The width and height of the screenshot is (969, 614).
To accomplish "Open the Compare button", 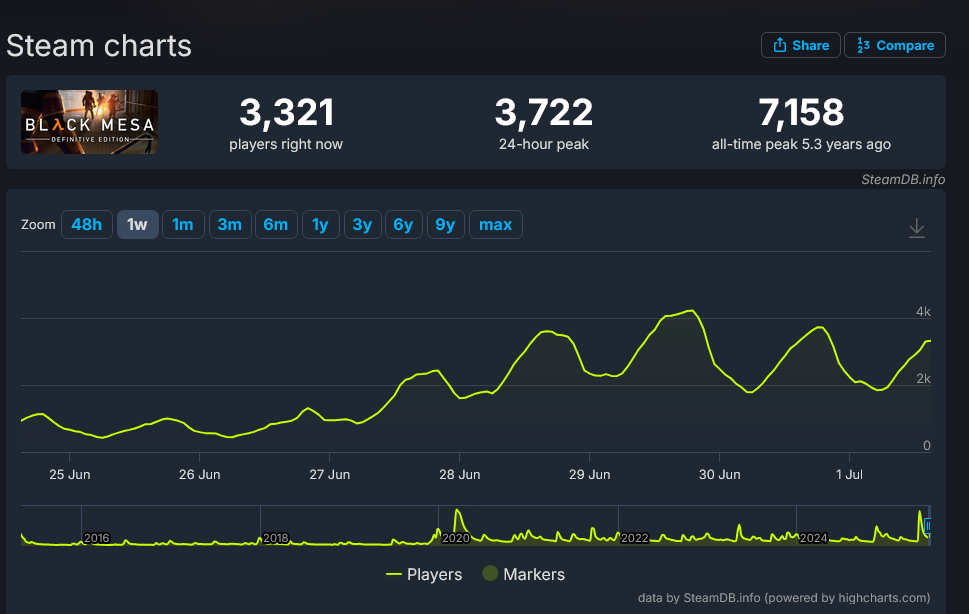I will click(895, 45).
